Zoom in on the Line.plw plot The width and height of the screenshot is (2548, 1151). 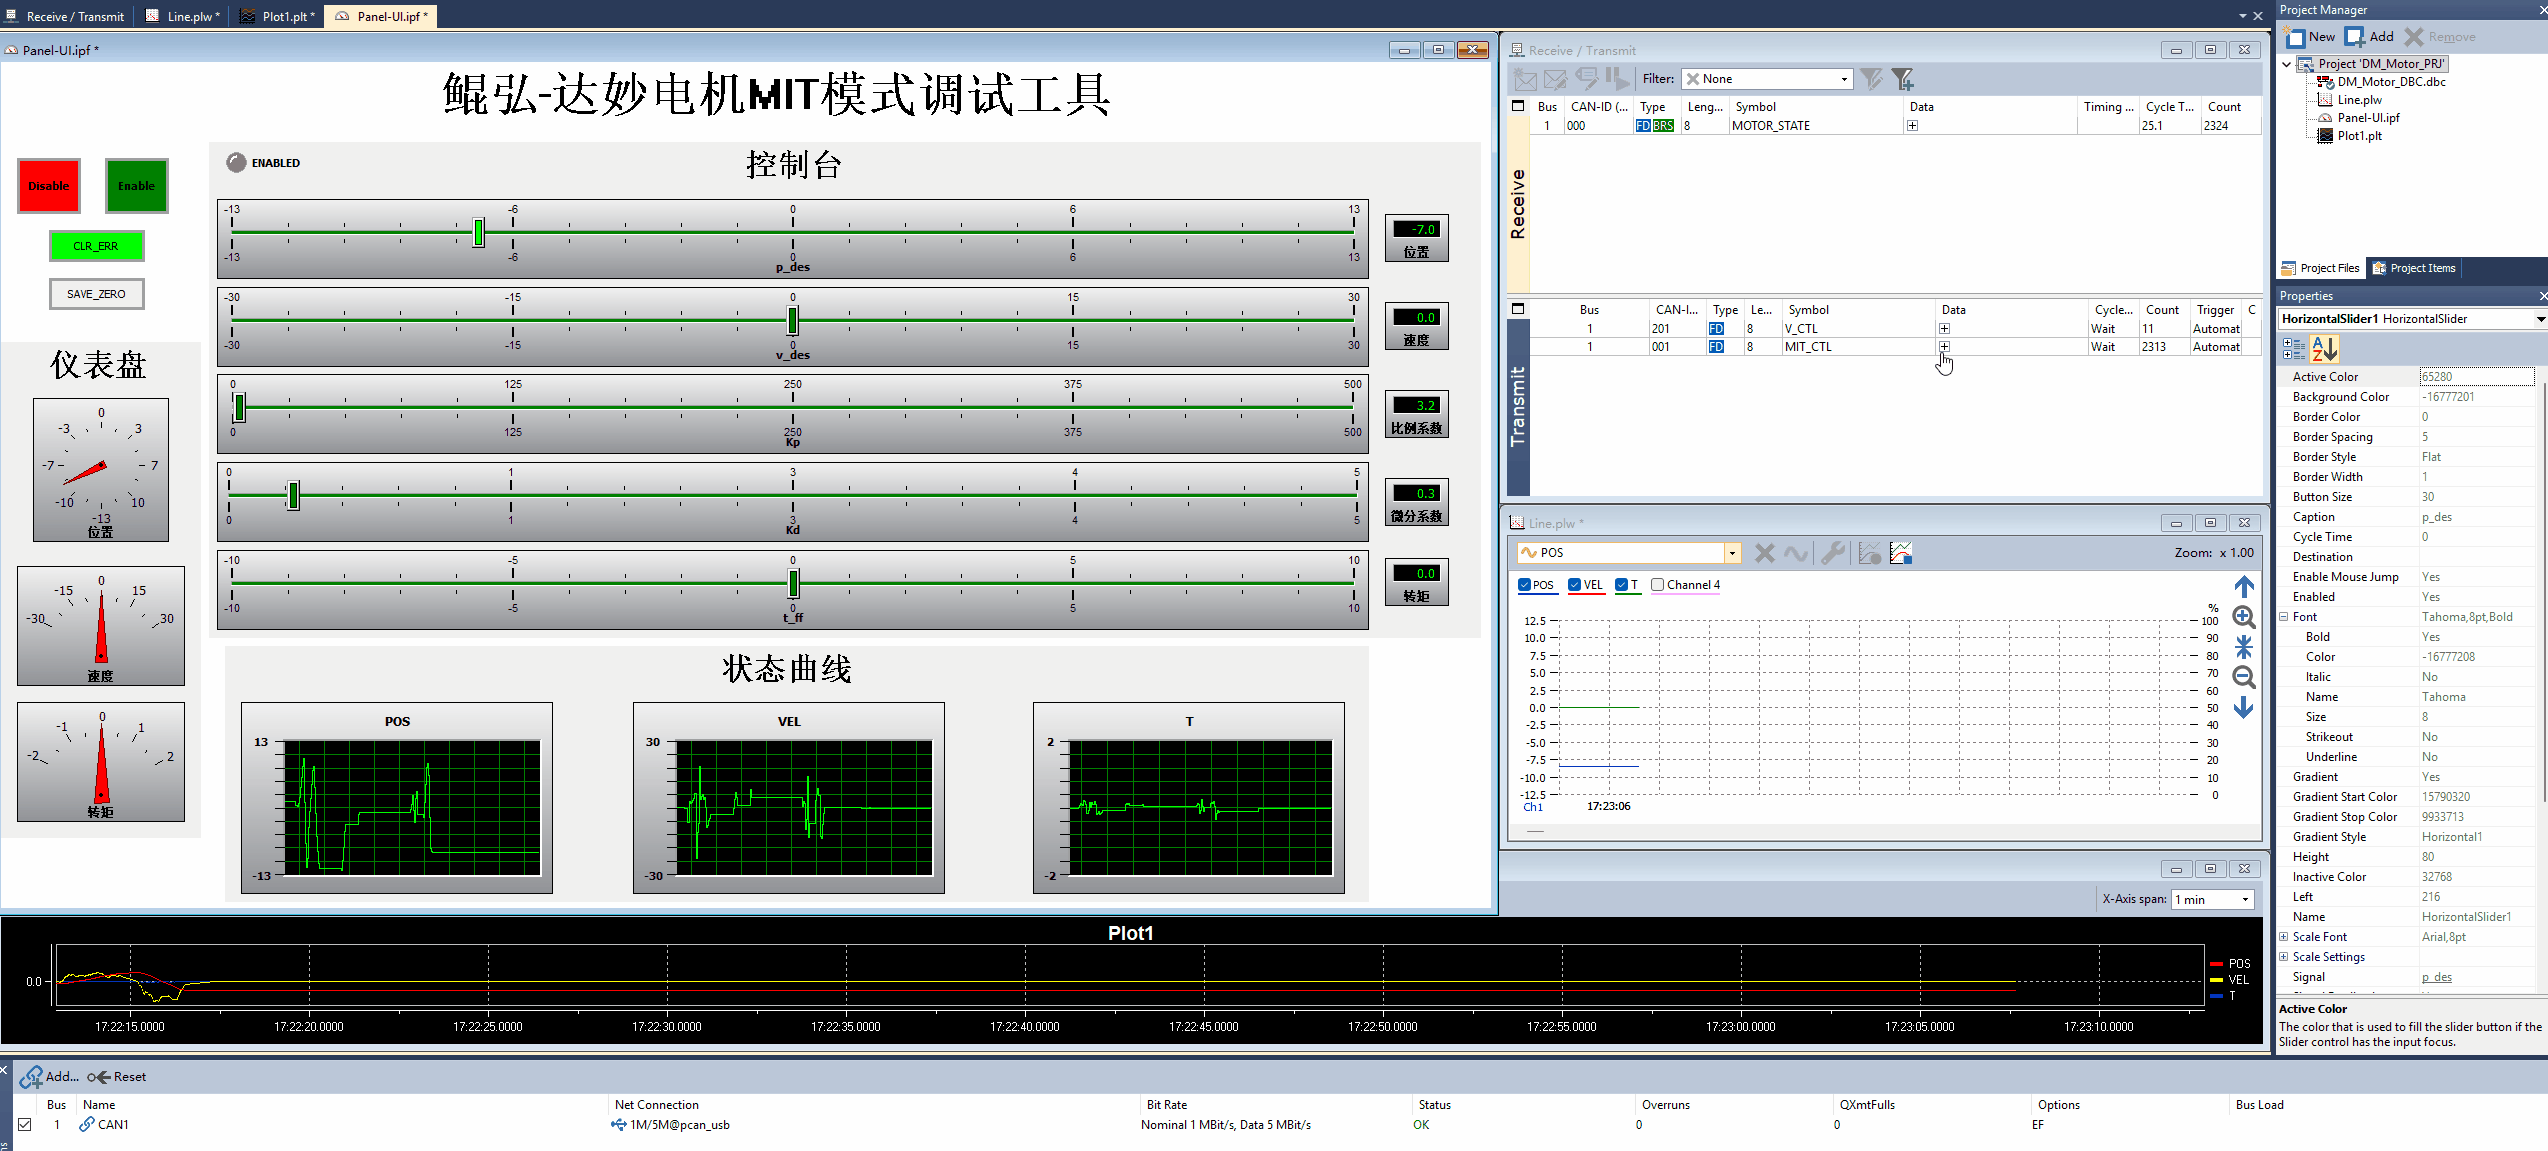coord(2244,617)
